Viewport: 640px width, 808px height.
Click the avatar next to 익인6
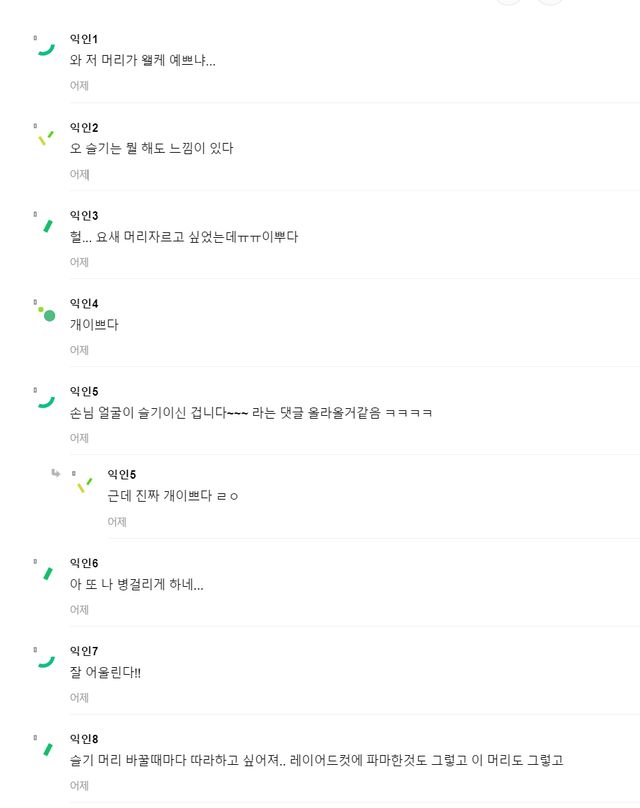44,574
